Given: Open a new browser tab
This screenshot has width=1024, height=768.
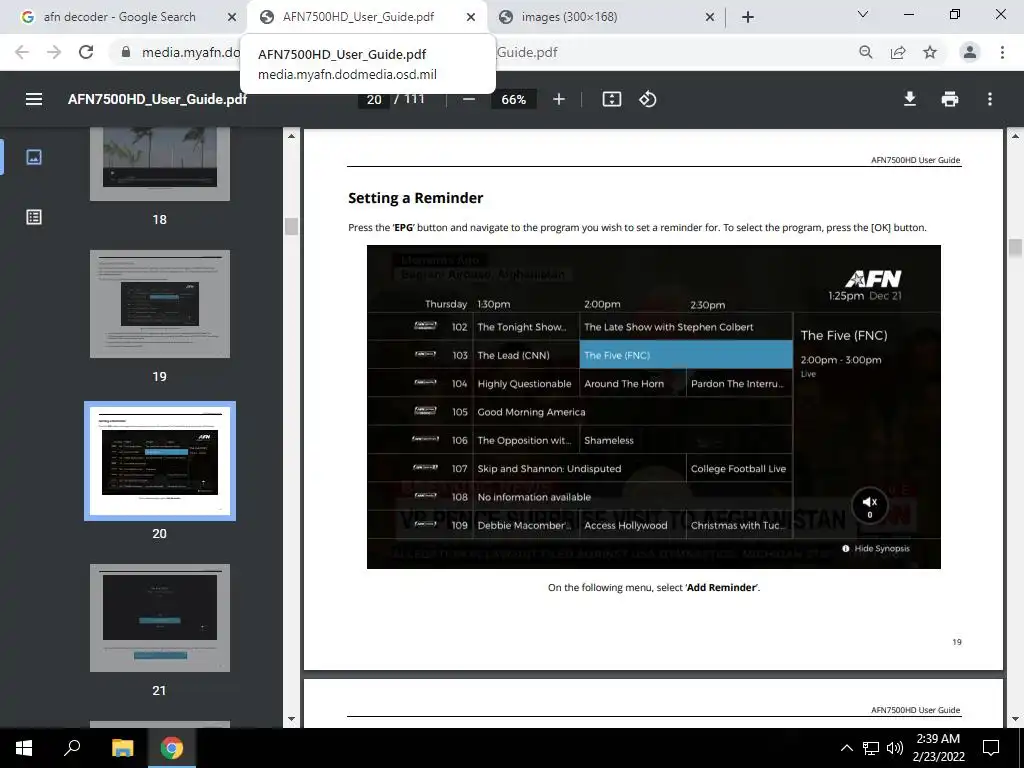Looking at the screenshot, I should [x=748, y=17].
